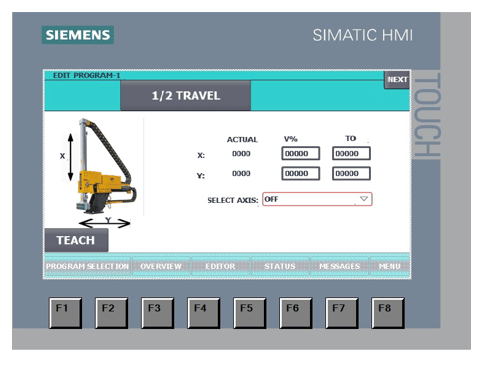
Task: Open the STATUS tab
Action: pyautogui.click(x=280, y=266)
